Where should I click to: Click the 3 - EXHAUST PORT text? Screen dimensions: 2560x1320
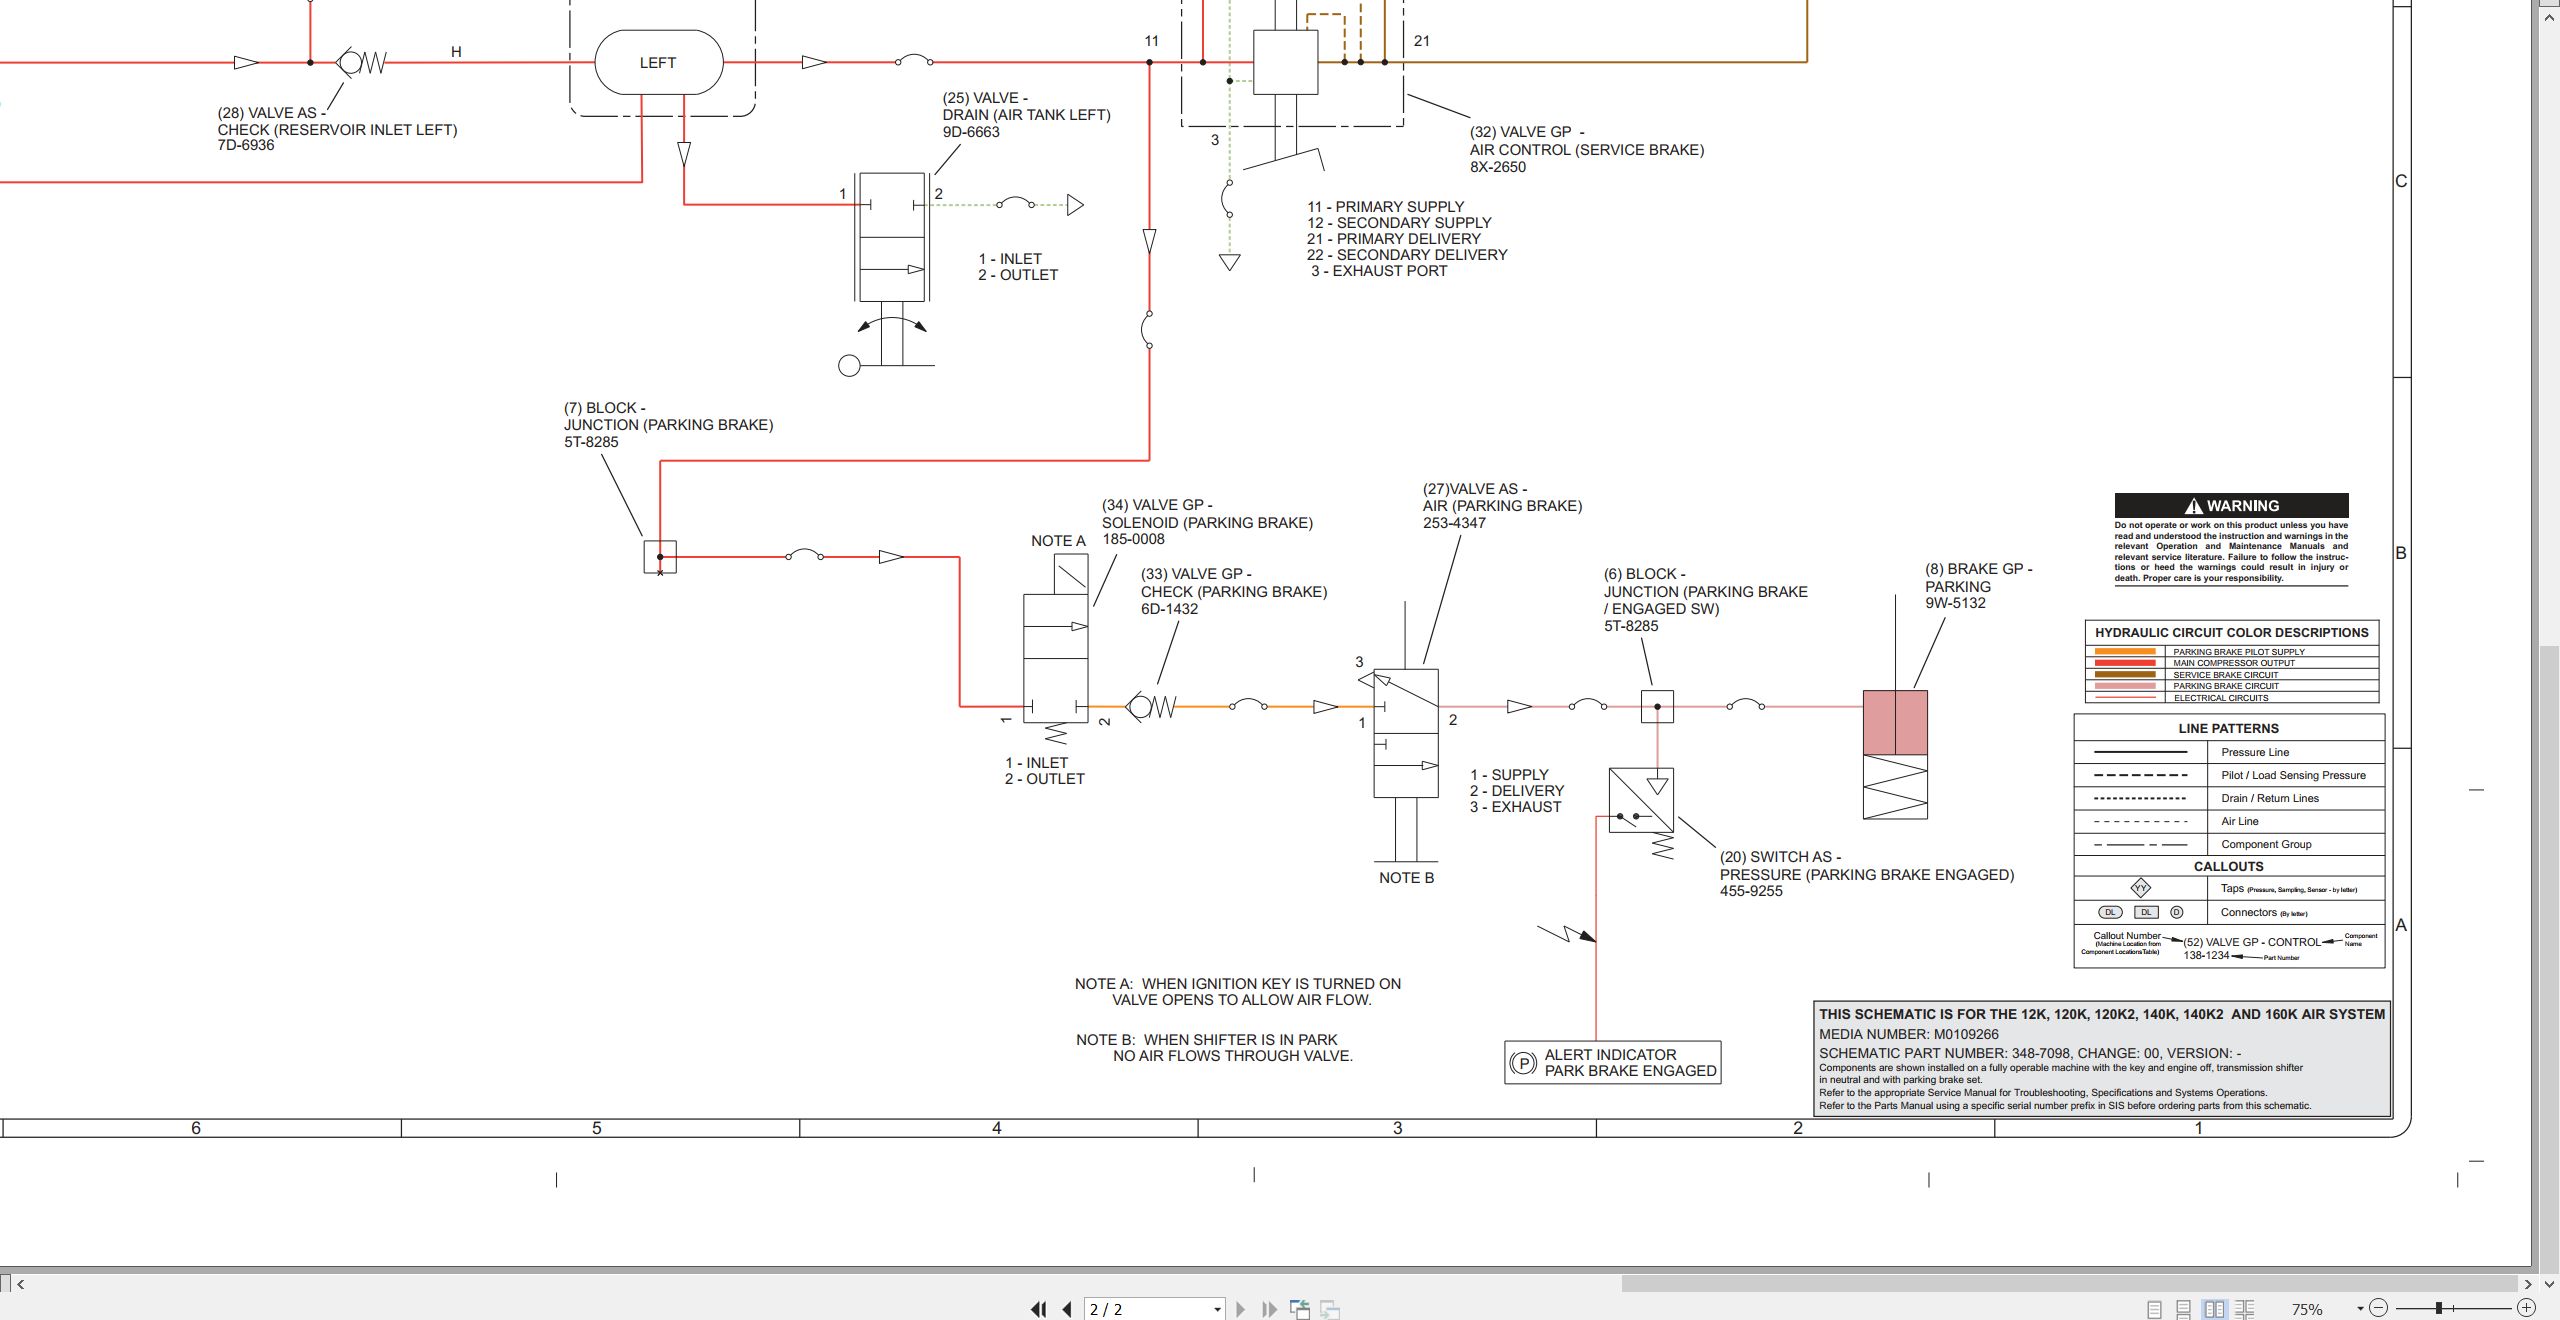point(1379,271)
